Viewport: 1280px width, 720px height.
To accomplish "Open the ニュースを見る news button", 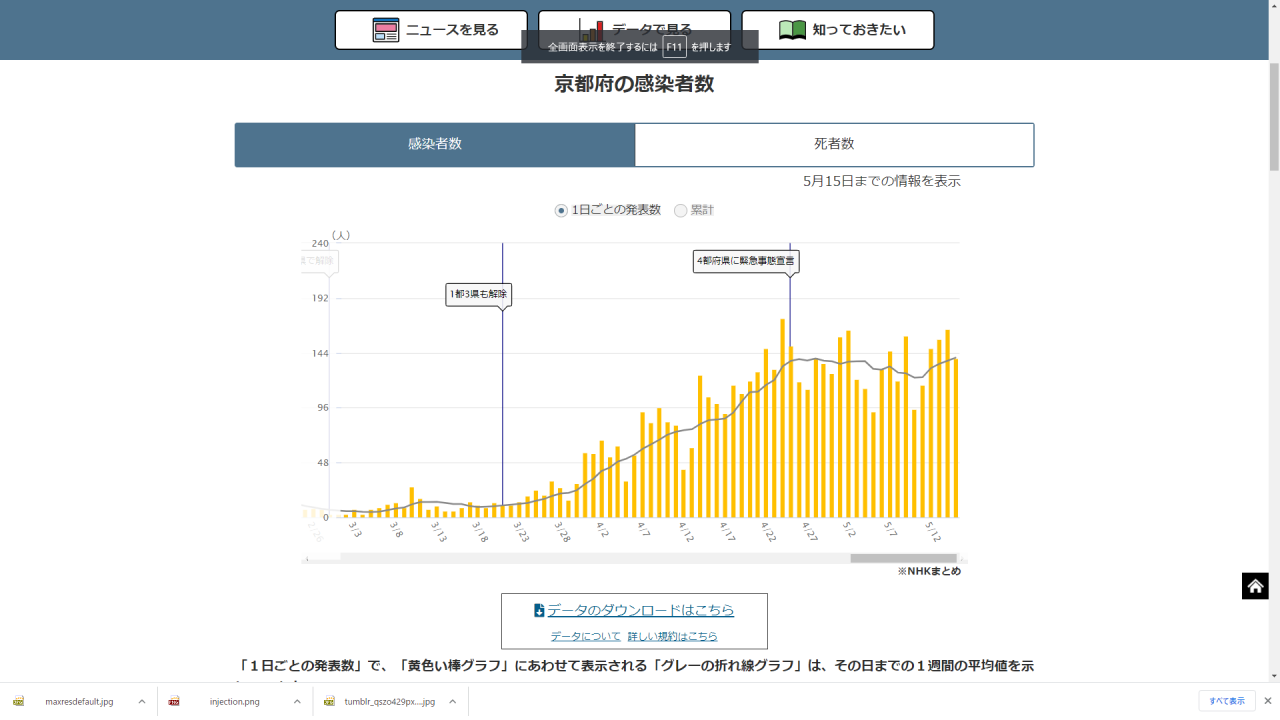I will coord(431,30).
